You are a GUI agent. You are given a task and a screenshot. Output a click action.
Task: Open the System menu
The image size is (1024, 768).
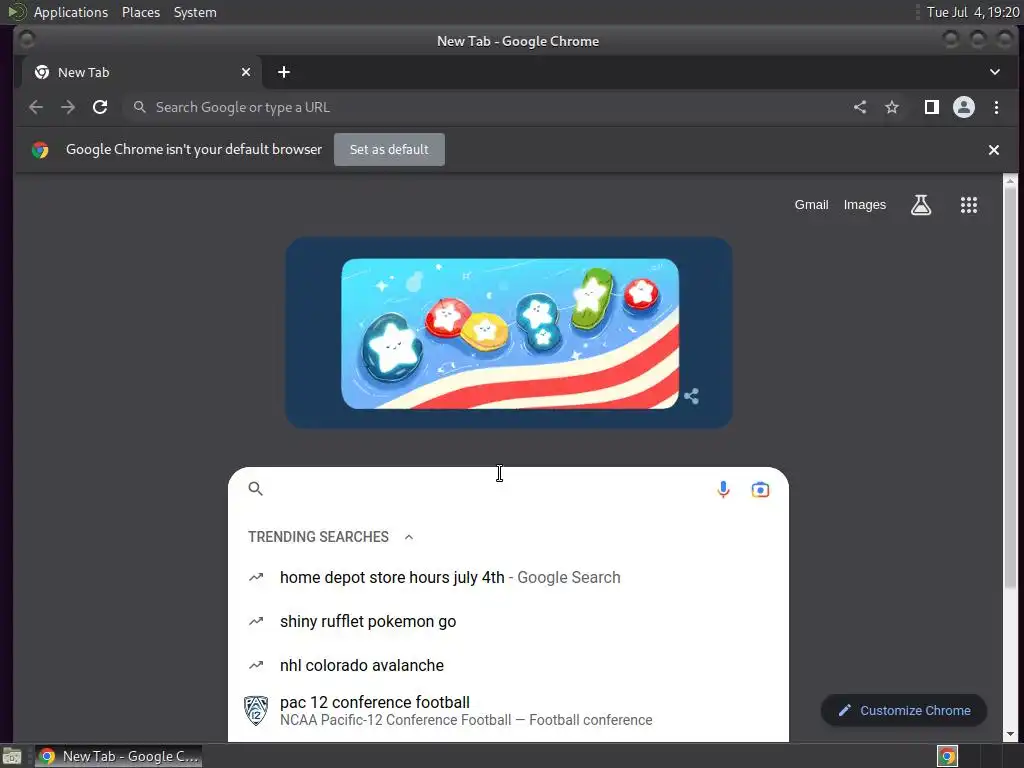click(195, 12)
